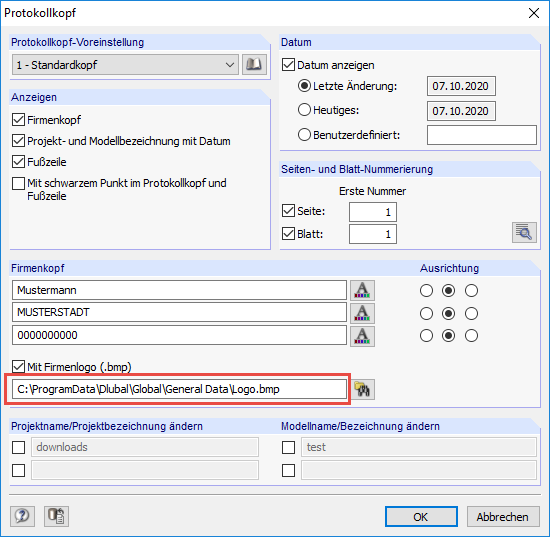Image resolution: width=550 pixels, height=537 pixels.
Task: Uncheck the Firmenkopf checkbox
Action: (x=18, y=120)
